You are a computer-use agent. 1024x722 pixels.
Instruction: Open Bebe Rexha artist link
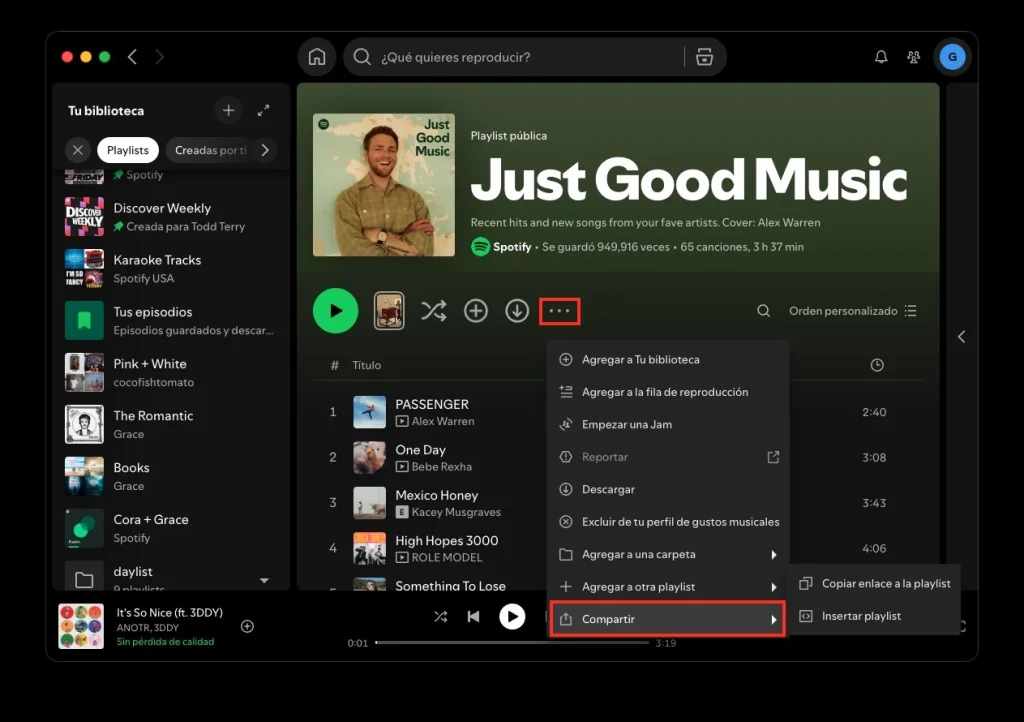[x=441, y=467]
